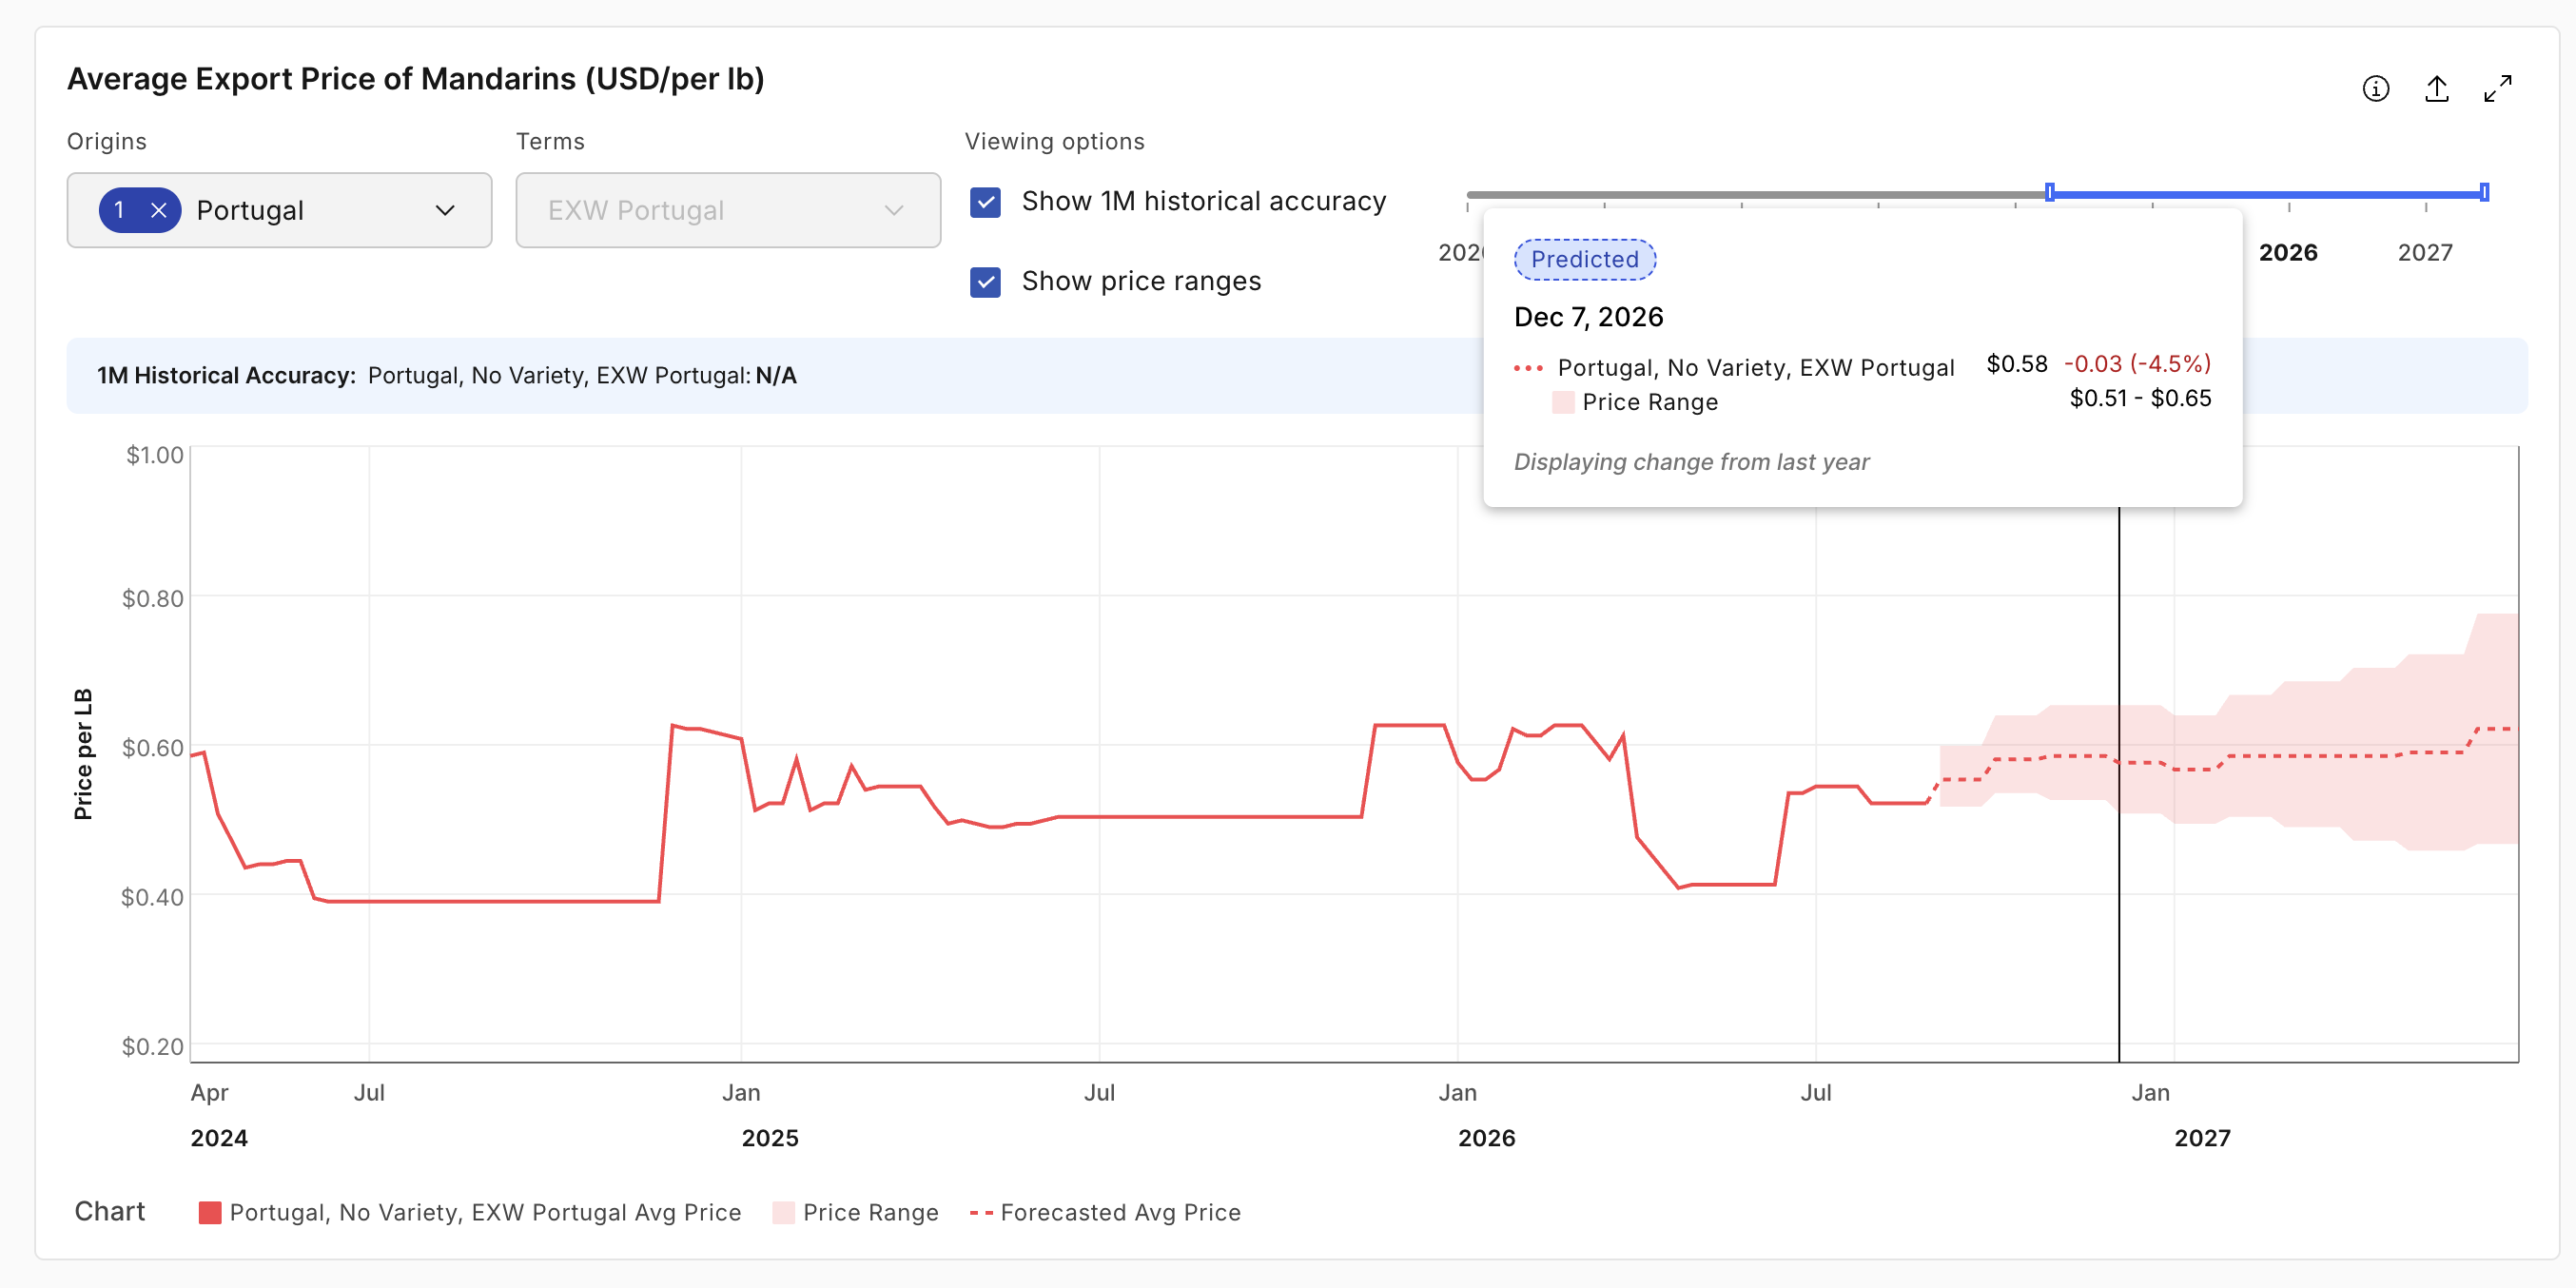Select 2026 on the timeline range
Viewport: 2576px width, 1288px height.
point(2288,253)
